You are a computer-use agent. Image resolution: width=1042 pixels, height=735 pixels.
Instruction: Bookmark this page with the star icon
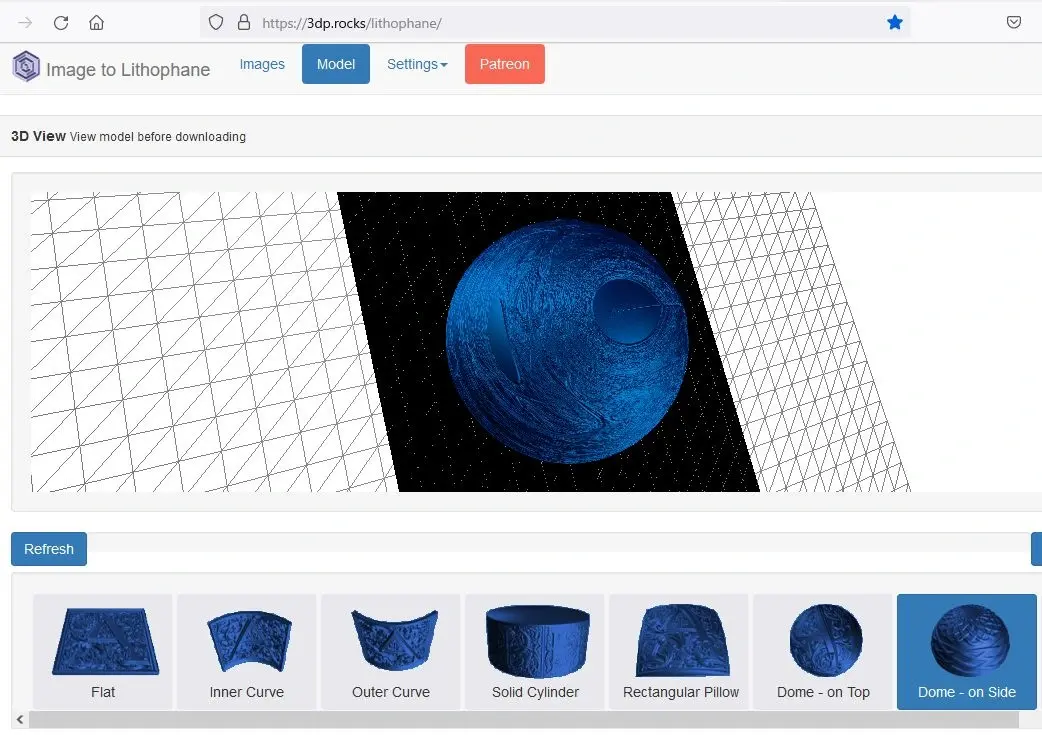[x=894, y=22]
